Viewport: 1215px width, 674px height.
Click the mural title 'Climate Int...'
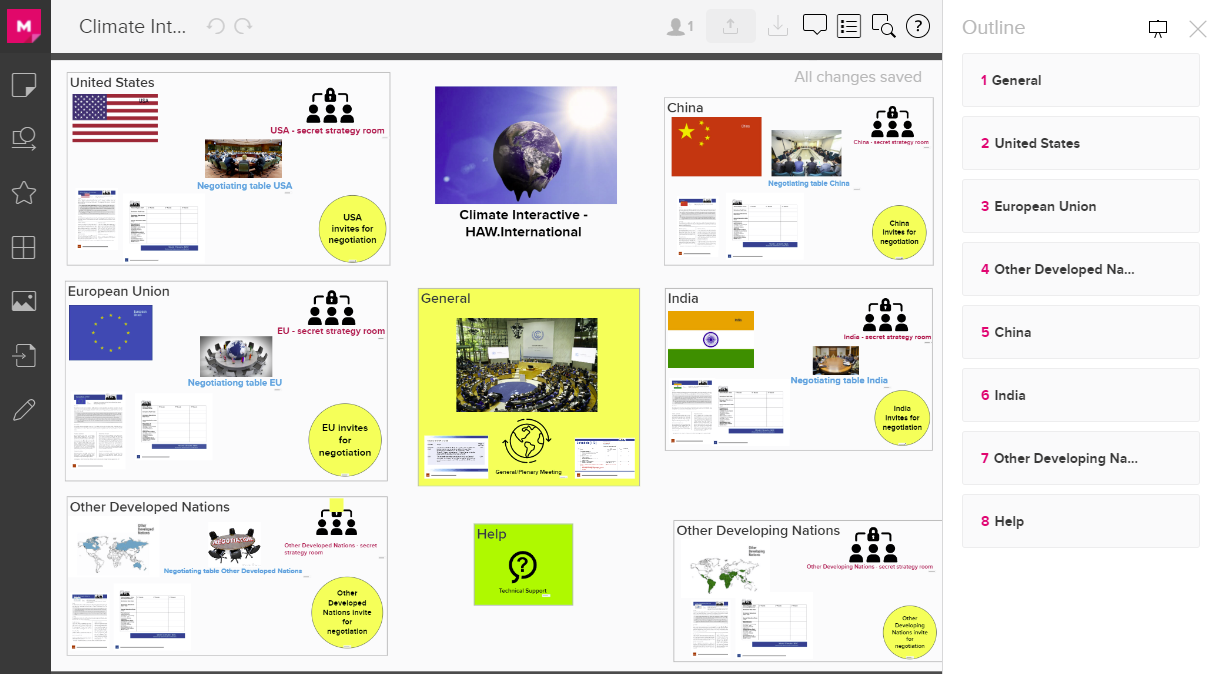click(133, 27)
